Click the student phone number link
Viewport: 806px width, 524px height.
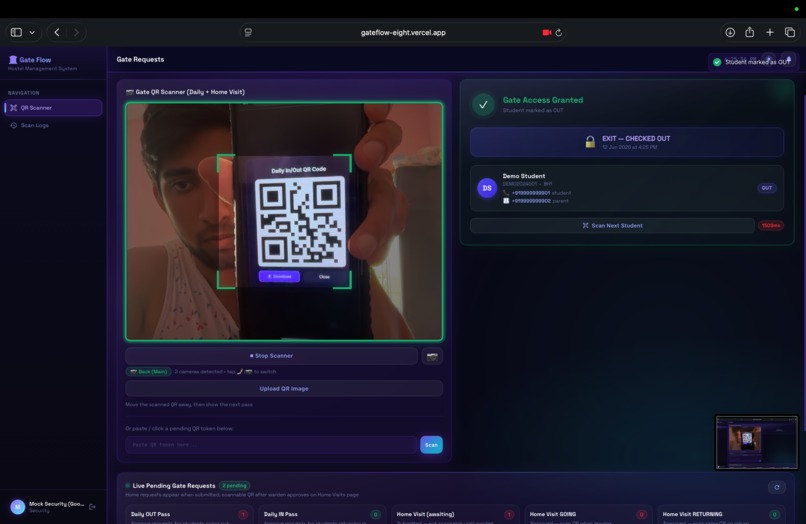point(531,193)
